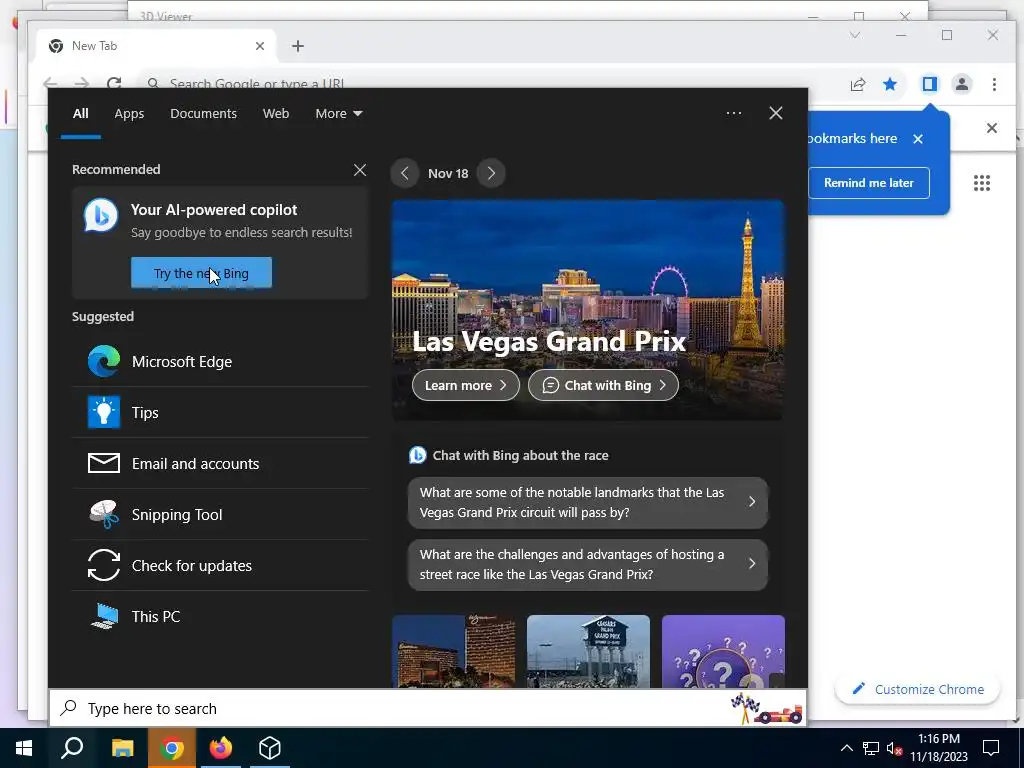Click Customize Chrome button
The width and height of the screenshot is (1024, 768).
[x=918, y=690]
